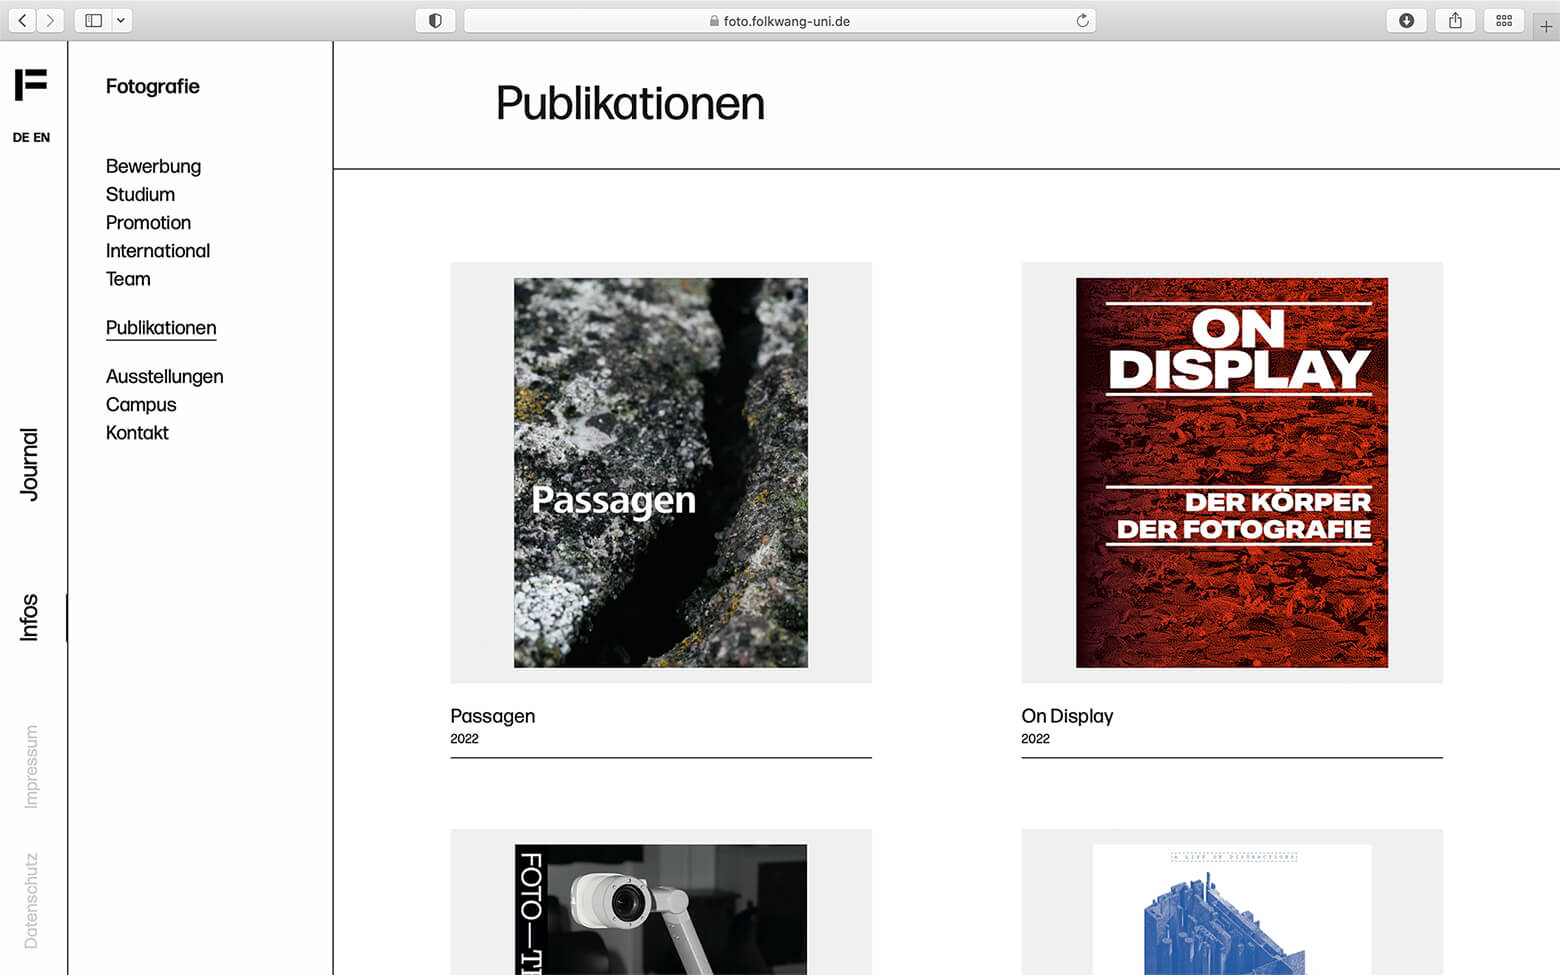This screenshot has width=1560, height=975.
Task: Go forward with Safari's forward arrow
Action: pyautogui.click(x=50, y=20)
